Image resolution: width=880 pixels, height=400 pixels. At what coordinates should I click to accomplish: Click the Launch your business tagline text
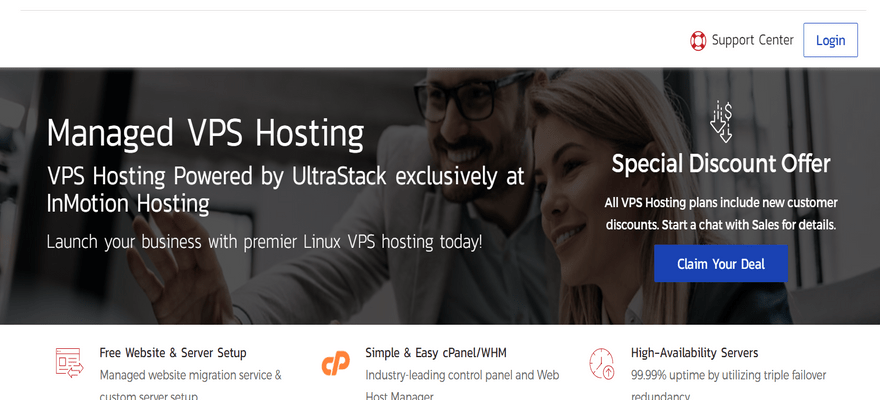[264, 242]
